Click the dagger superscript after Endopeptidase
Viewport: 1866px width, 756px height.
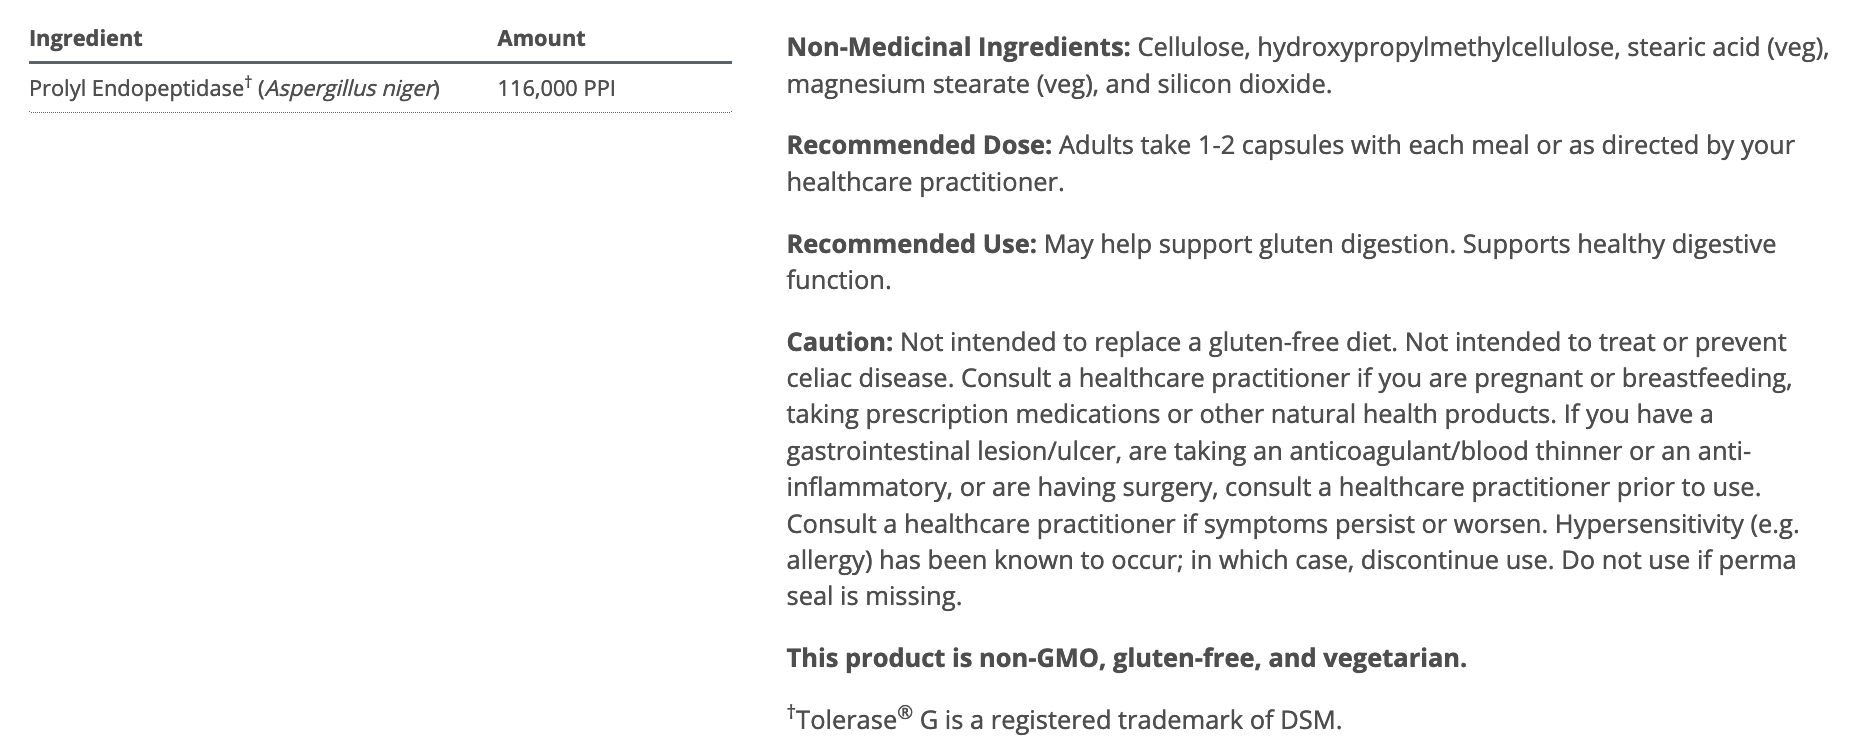click(247, 82)
